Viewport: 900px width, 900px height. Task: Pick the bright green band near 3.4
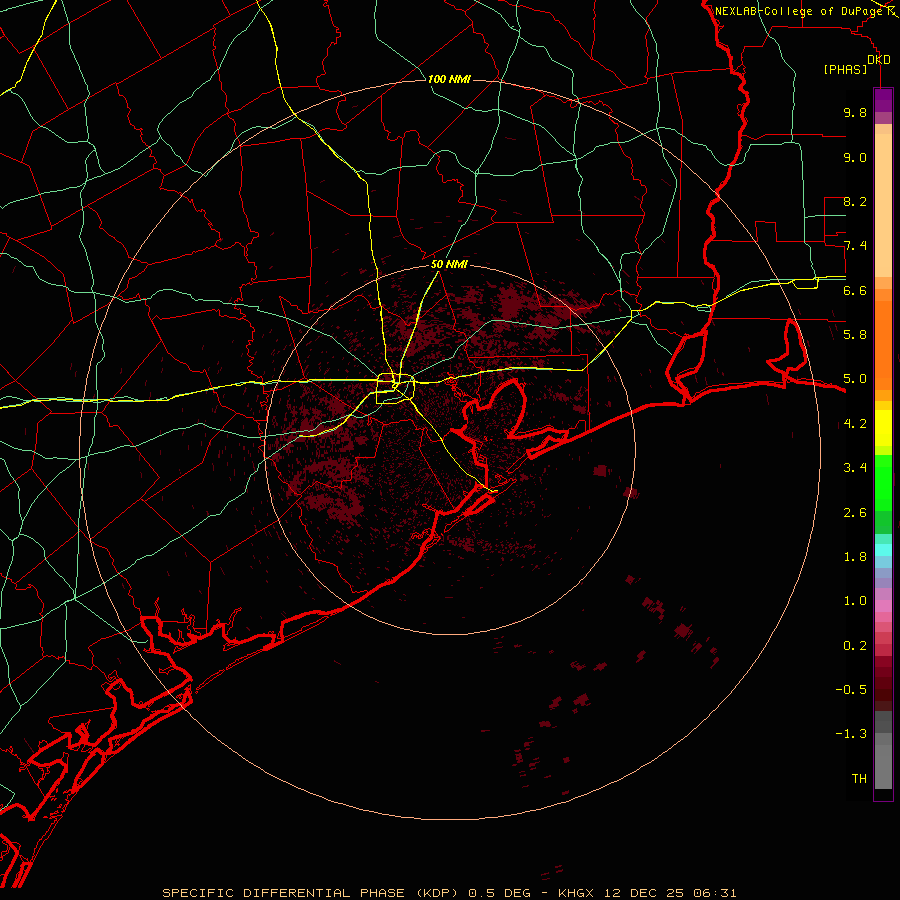pyautogui.click(x=883, y=482)
